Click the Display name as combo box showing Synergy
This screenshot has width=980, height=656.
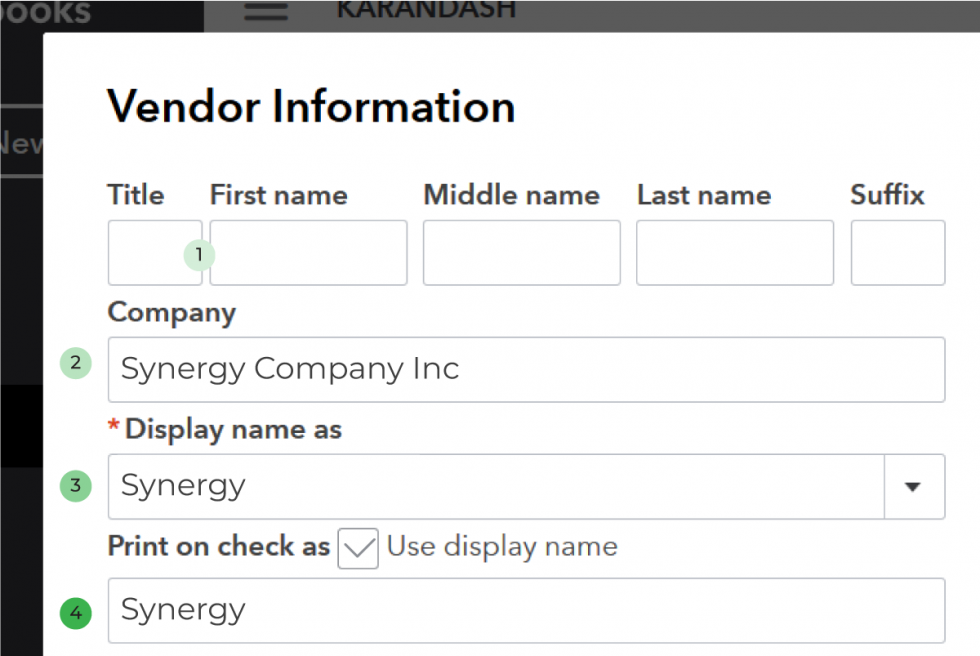496,487
